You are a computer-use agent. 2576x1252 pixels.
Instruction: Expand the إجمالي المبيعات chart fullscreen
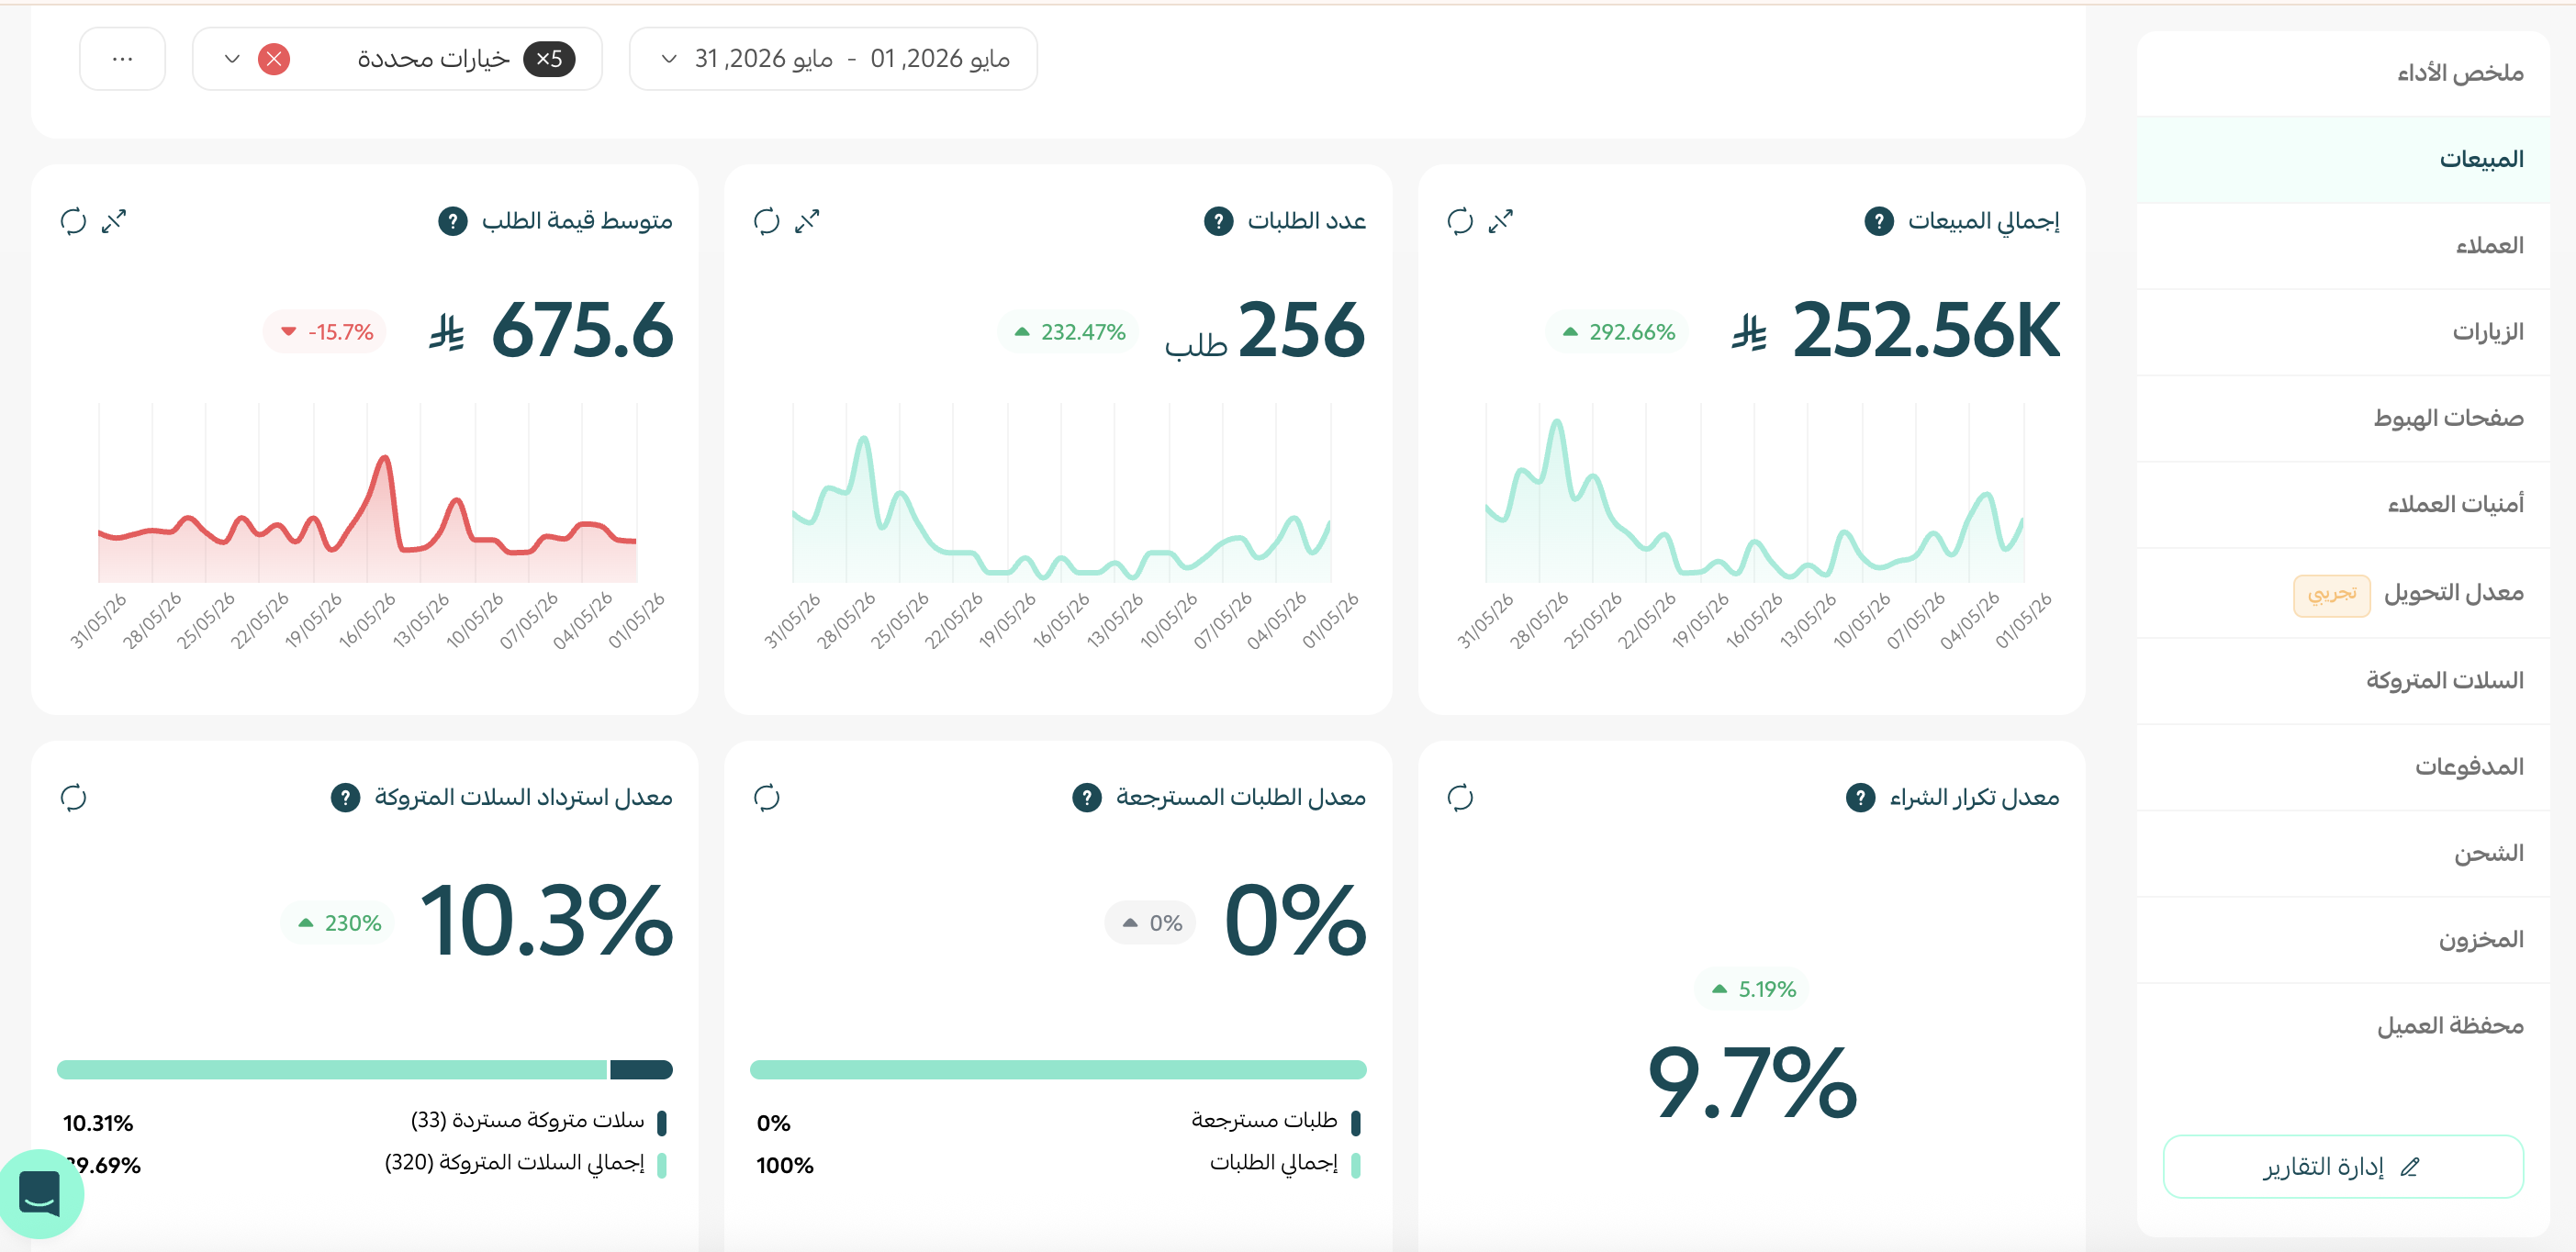click(1501, 221)
